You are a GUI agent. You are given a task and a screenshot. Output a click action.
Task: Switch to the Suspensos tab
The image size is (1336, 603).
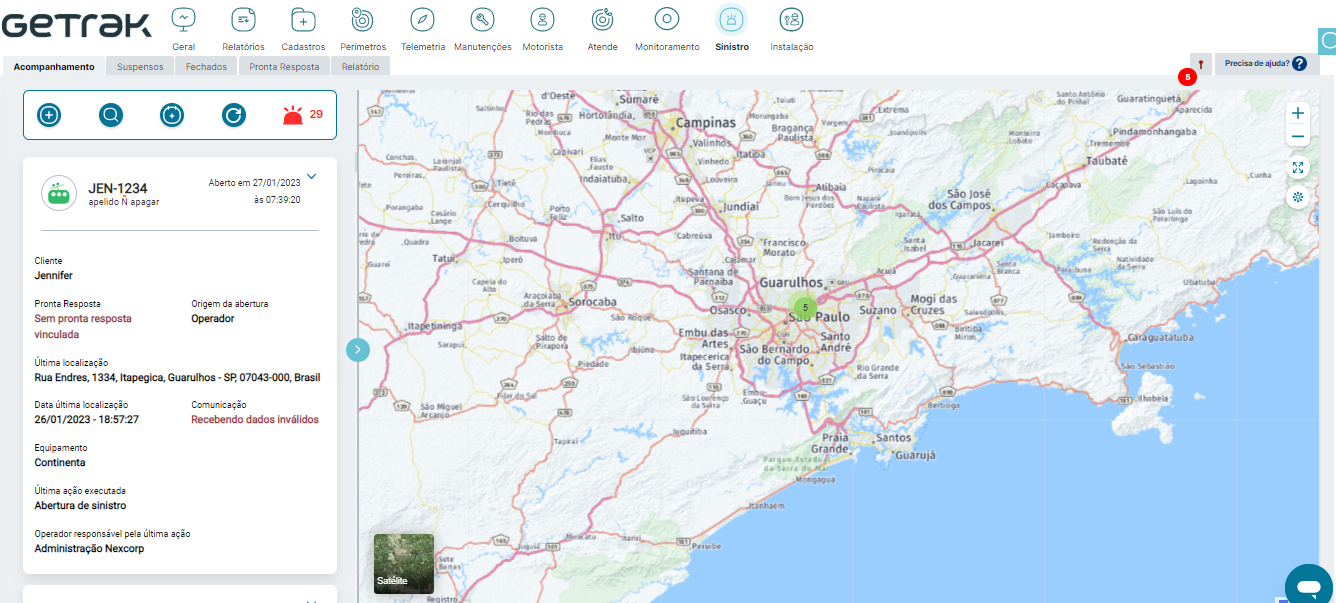click(x=140, y=67)
